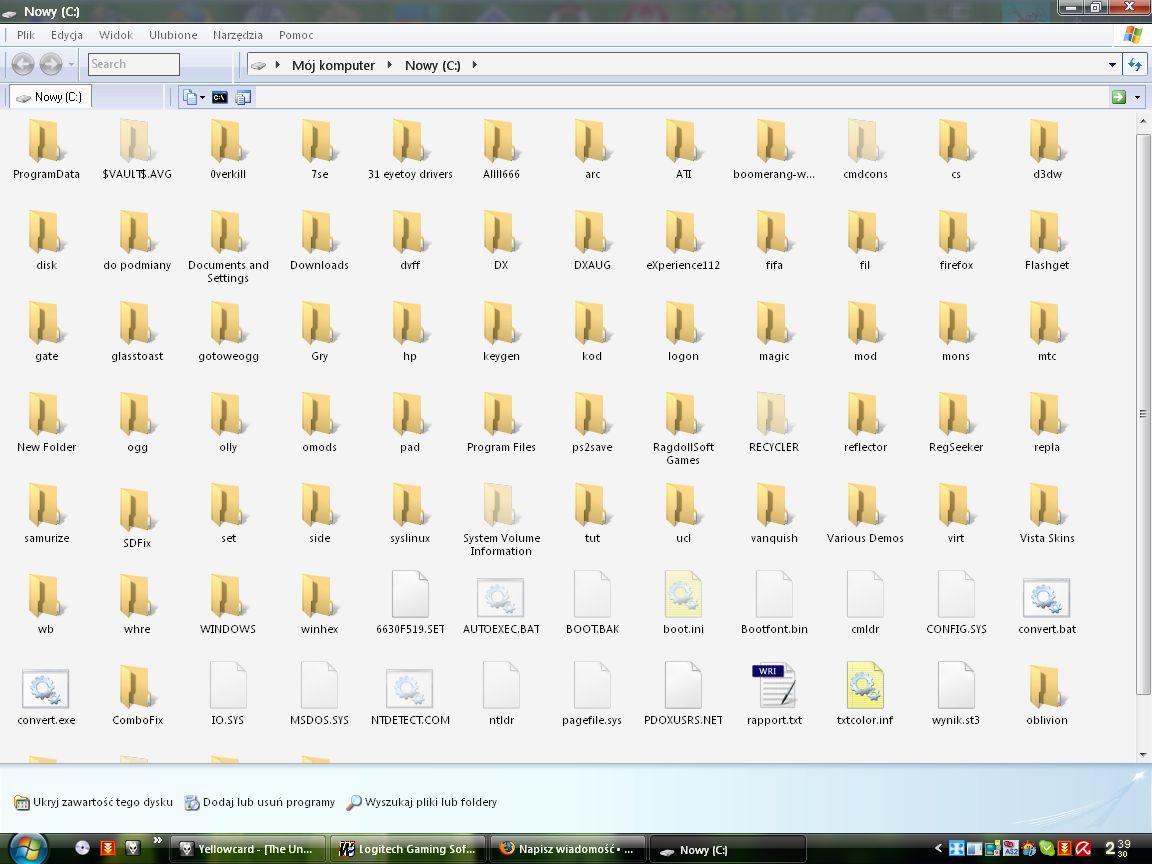Screen dimensions: 1152x864
Task: Click the refresh icon beside address bar
Action: 1135,65
